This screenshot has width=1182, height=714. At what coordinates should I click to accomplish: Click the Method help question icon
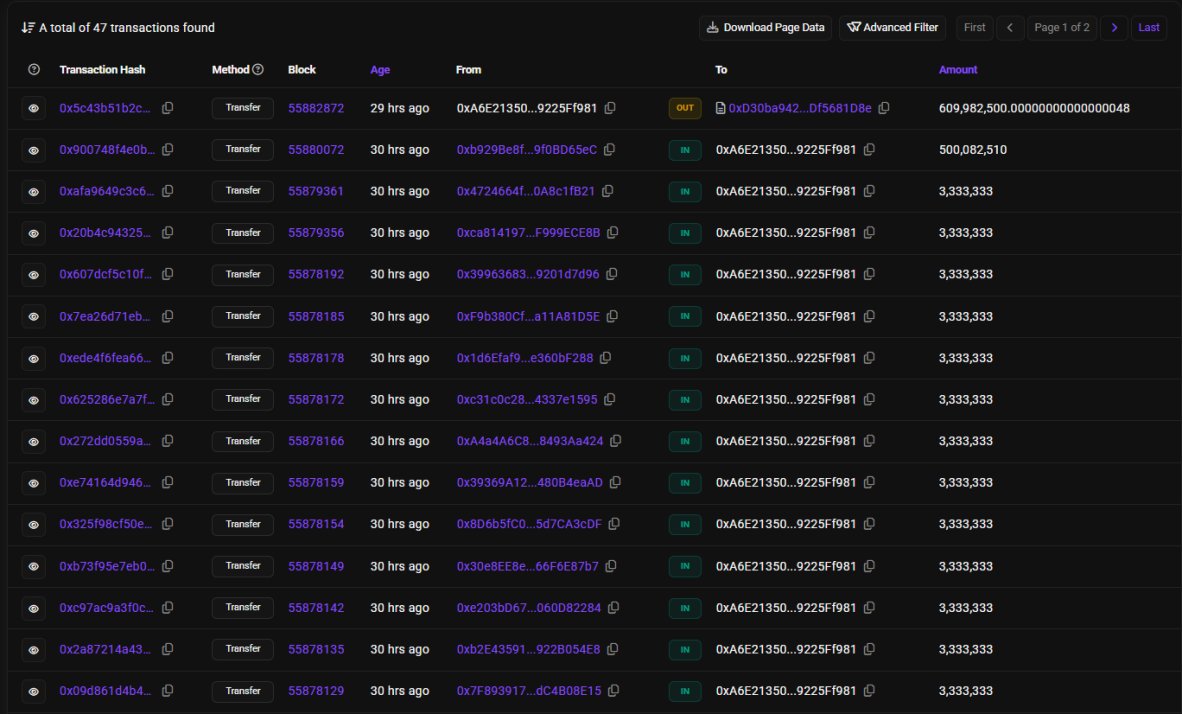pyautogui.click(x=258, y=69)
